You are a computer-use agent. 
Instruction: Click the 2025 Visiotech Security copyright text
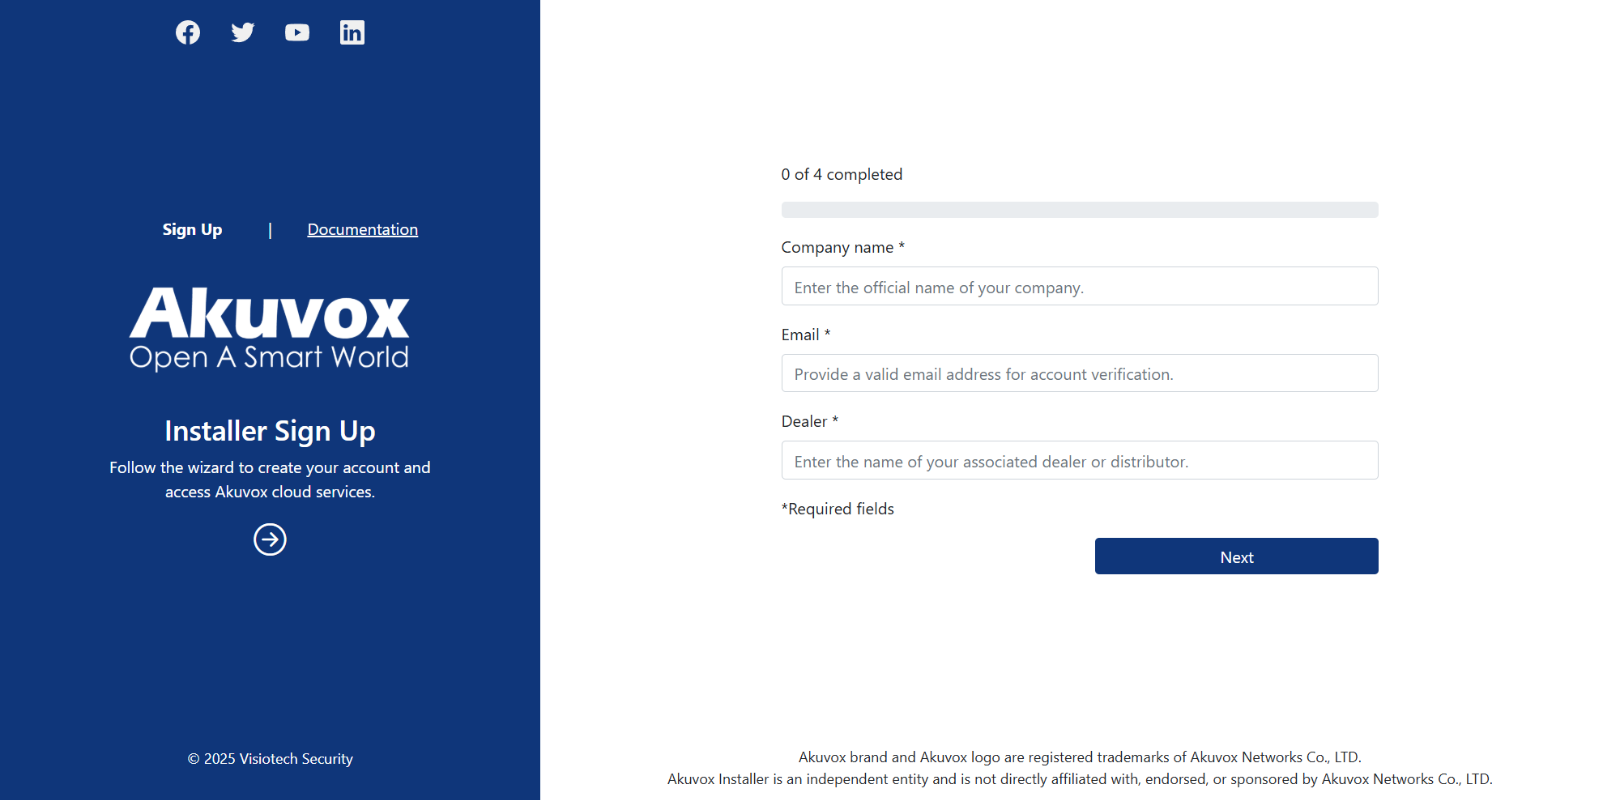coord(270,759)
